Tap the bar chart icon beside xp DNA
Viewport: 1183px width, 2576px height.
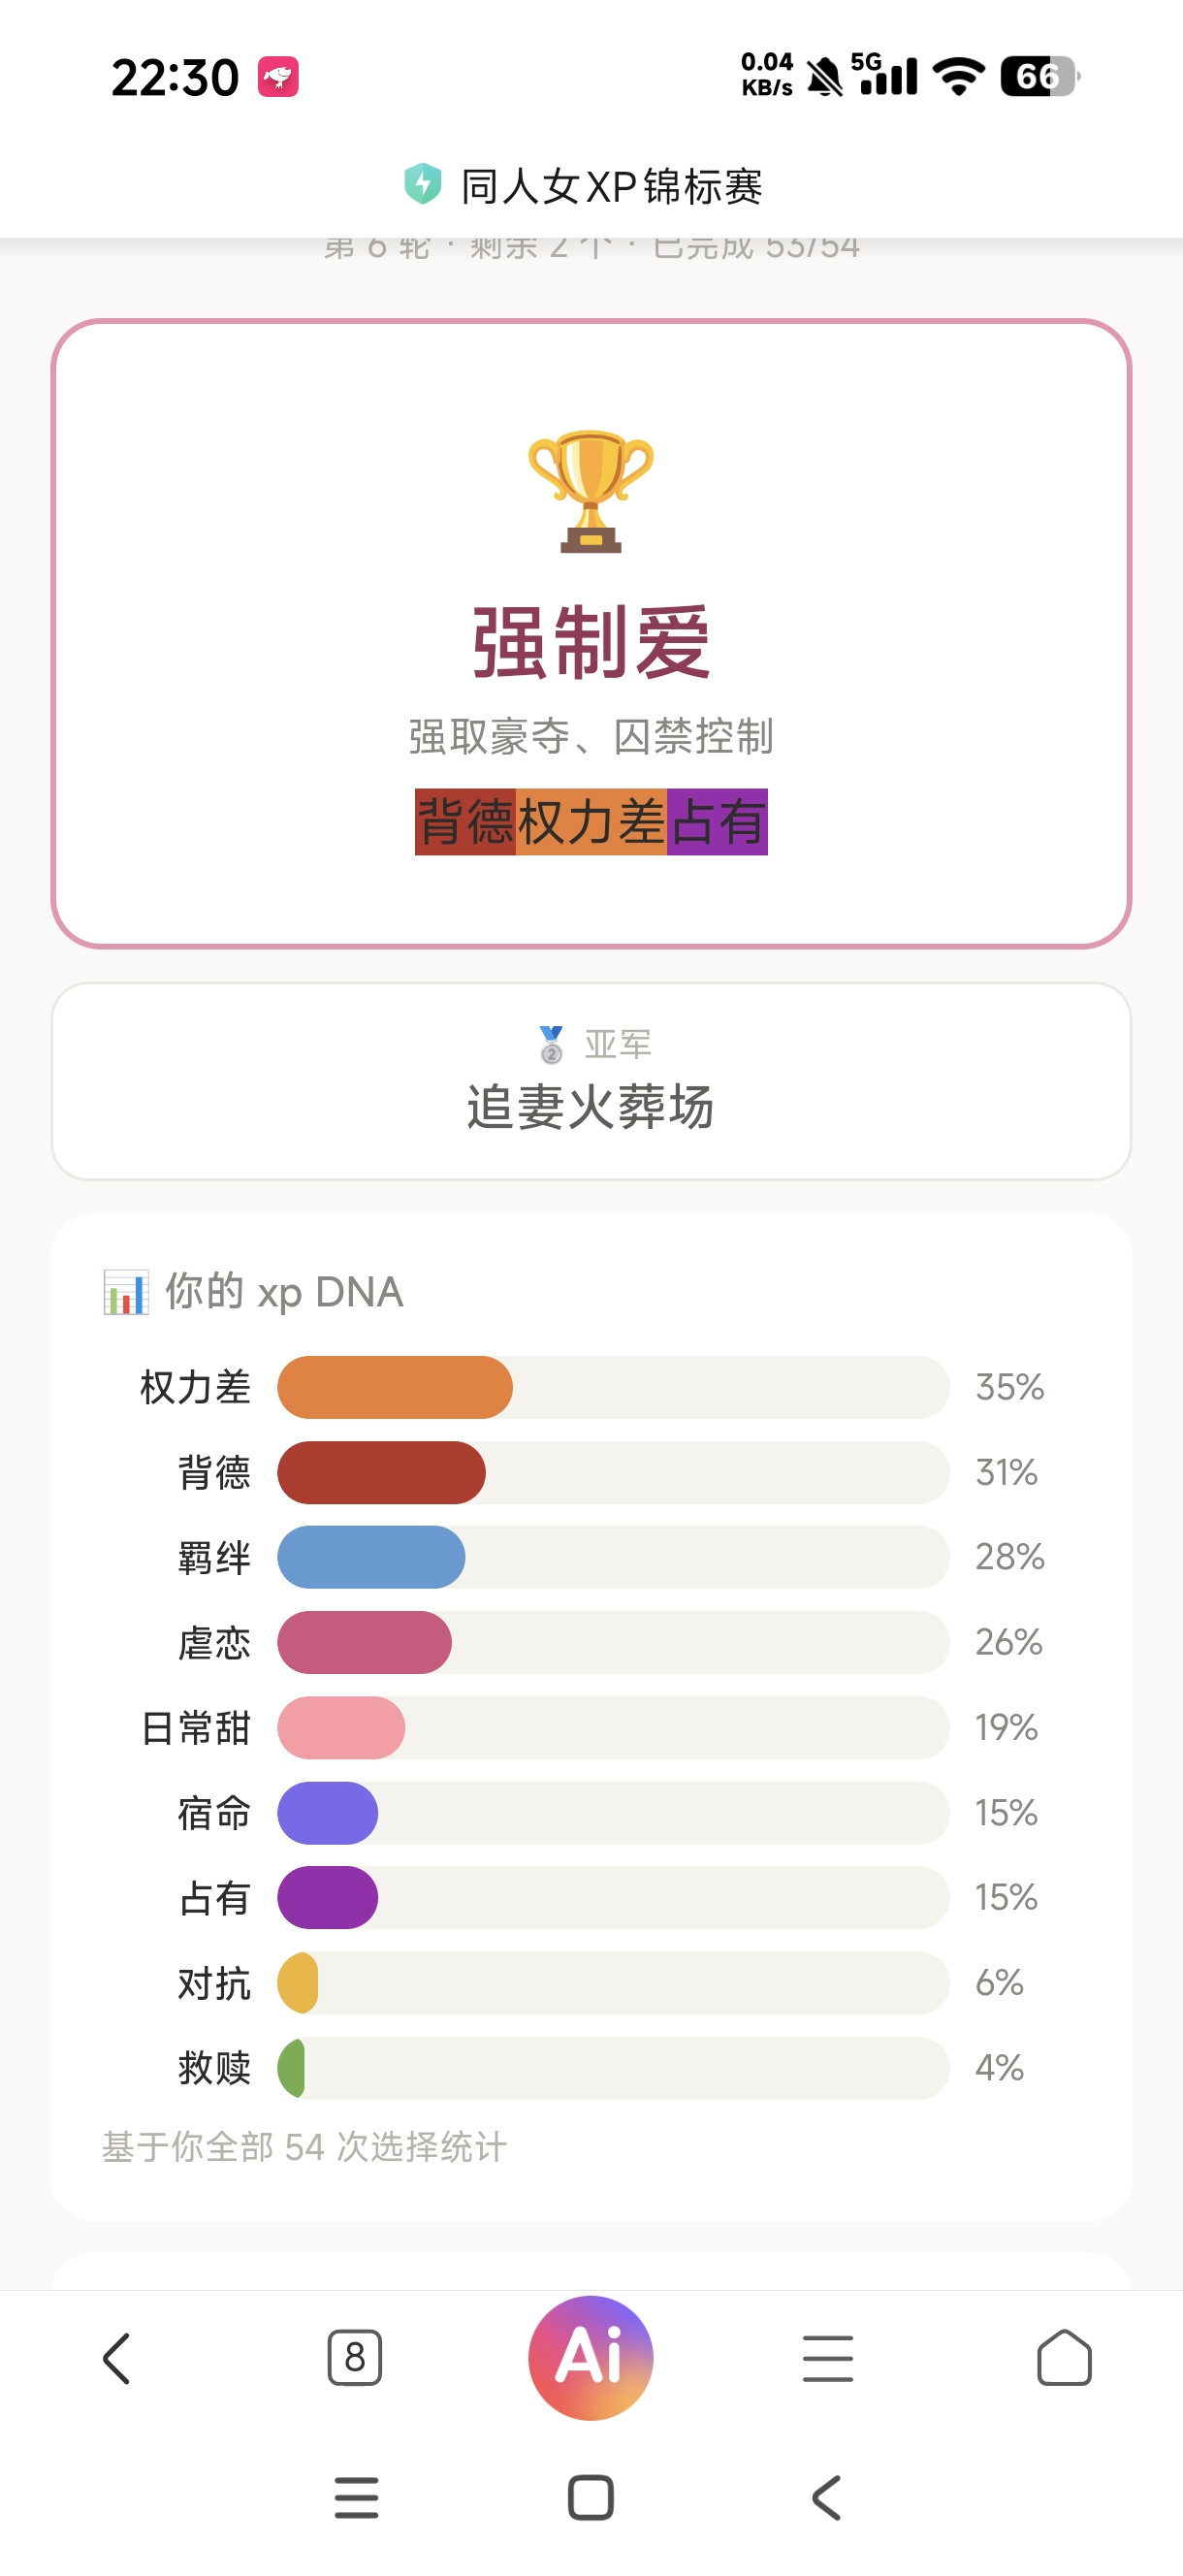126,1292
